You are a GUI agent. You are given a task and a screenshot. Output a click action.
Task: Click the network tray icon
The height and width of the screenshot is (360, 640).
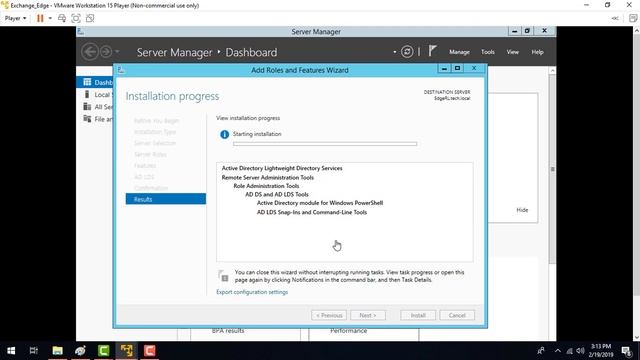(569, 351)
